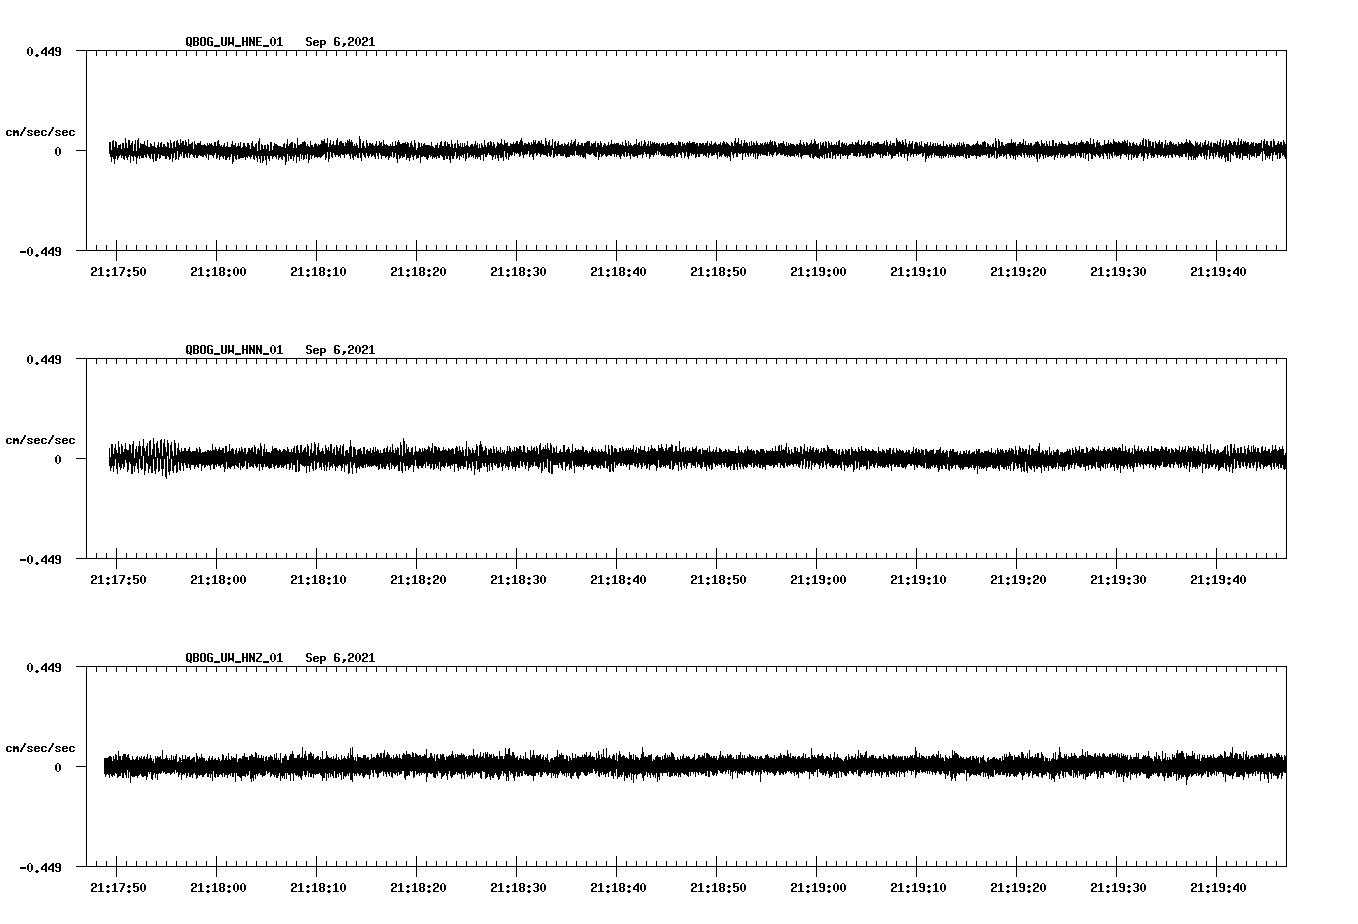Click the 0.449 upper limit on HNE axis
1358x924 pixels.
coord(43,51)
